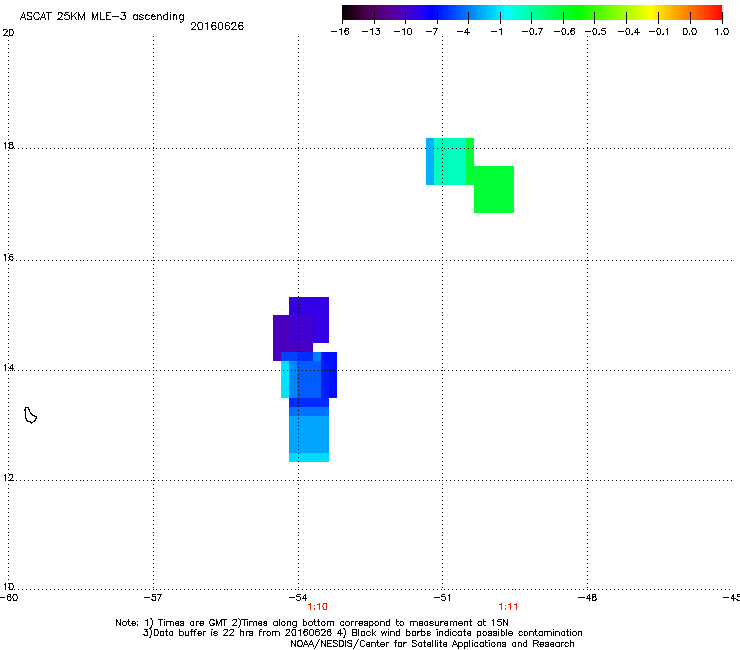Click the latitude axis label 12
This screenshot has height=650, width=740.
coord(8,478)
